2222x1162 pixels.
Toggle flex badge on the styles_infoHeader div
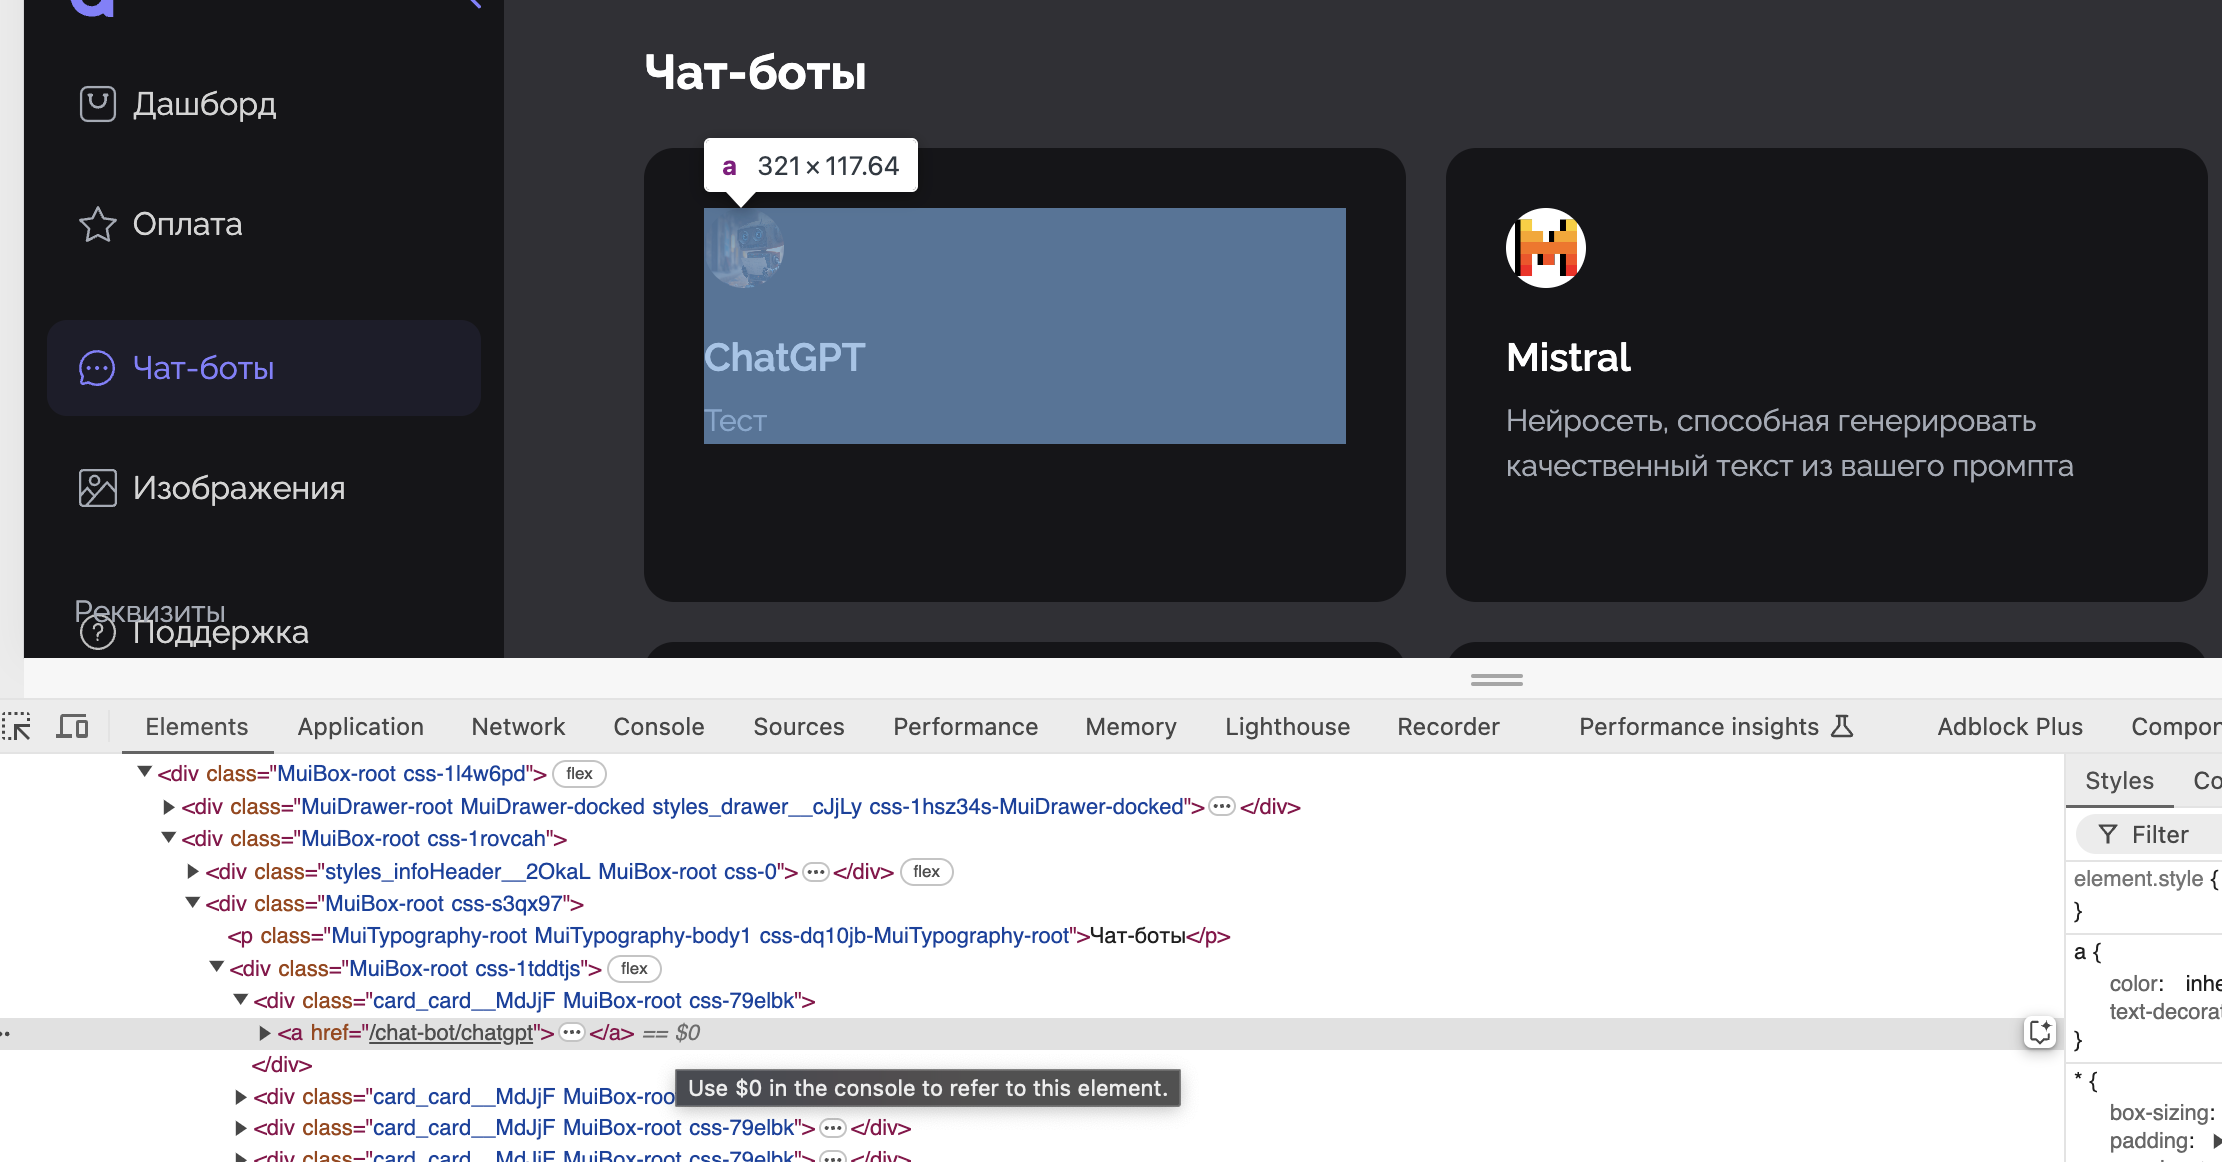[926, 872]
